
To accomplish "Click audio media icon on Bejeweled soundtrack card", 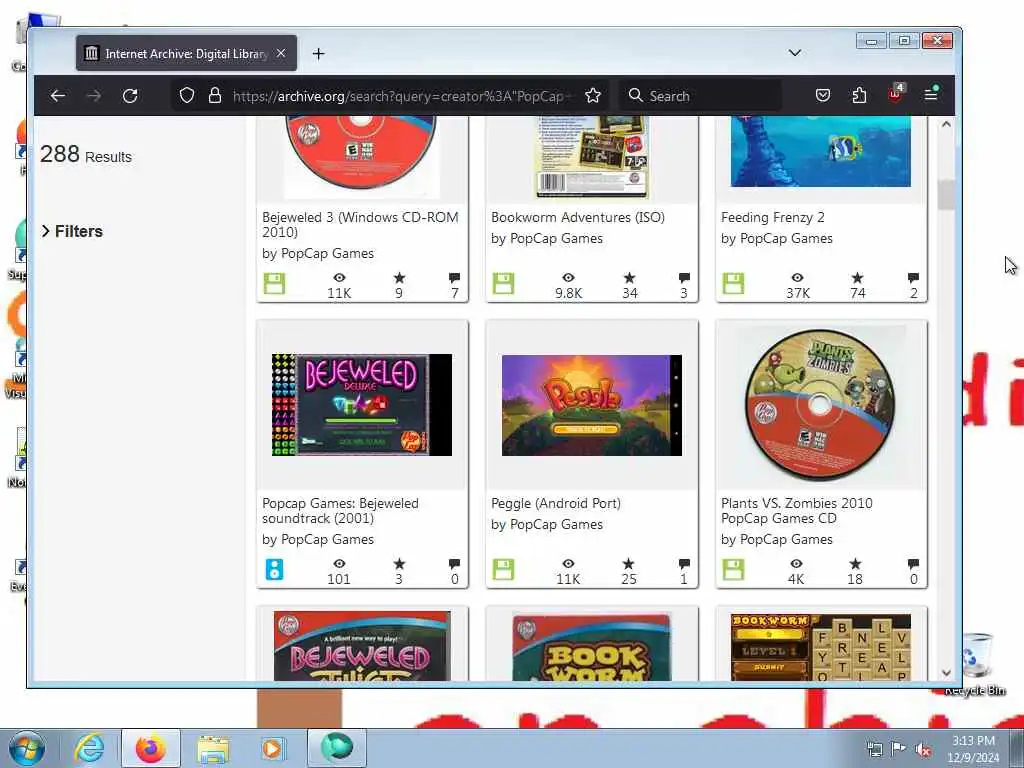I will pos(274,569).
